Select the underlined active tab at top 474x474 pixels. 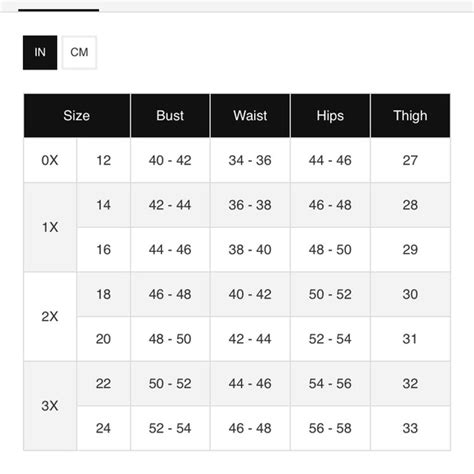(59, 10)
